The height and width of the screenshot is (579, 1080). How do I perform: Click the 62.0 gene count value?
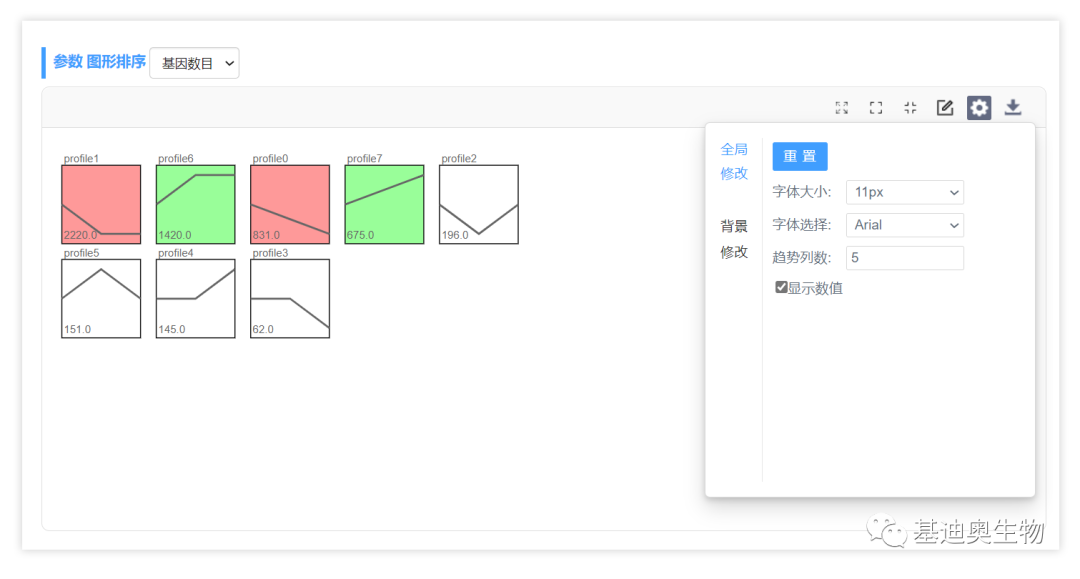point(262,330)
